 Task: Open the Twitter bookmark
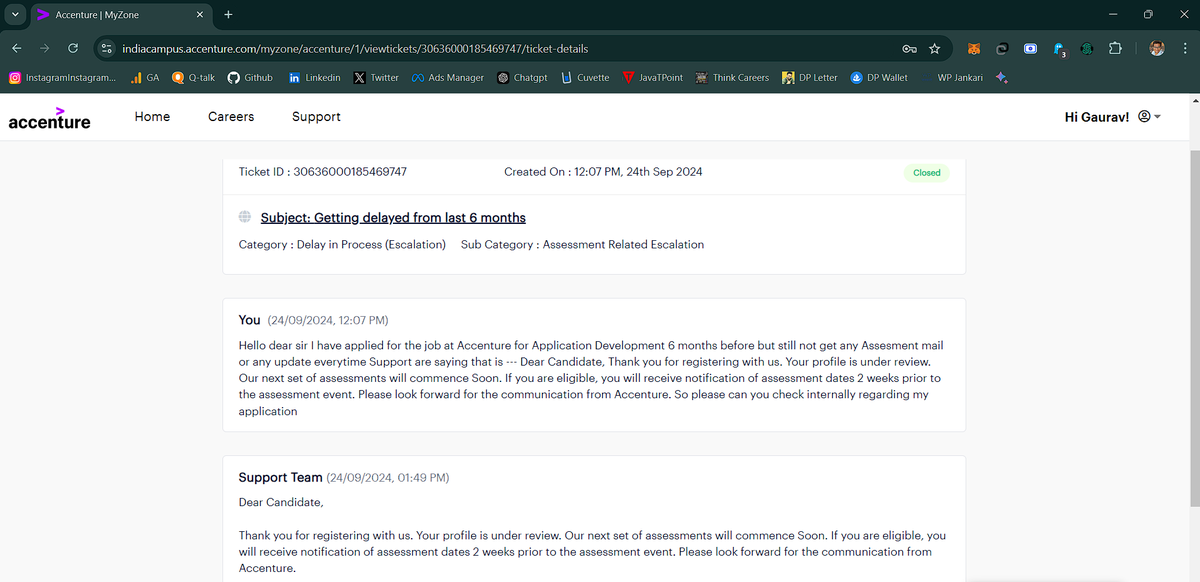[376, 77]
